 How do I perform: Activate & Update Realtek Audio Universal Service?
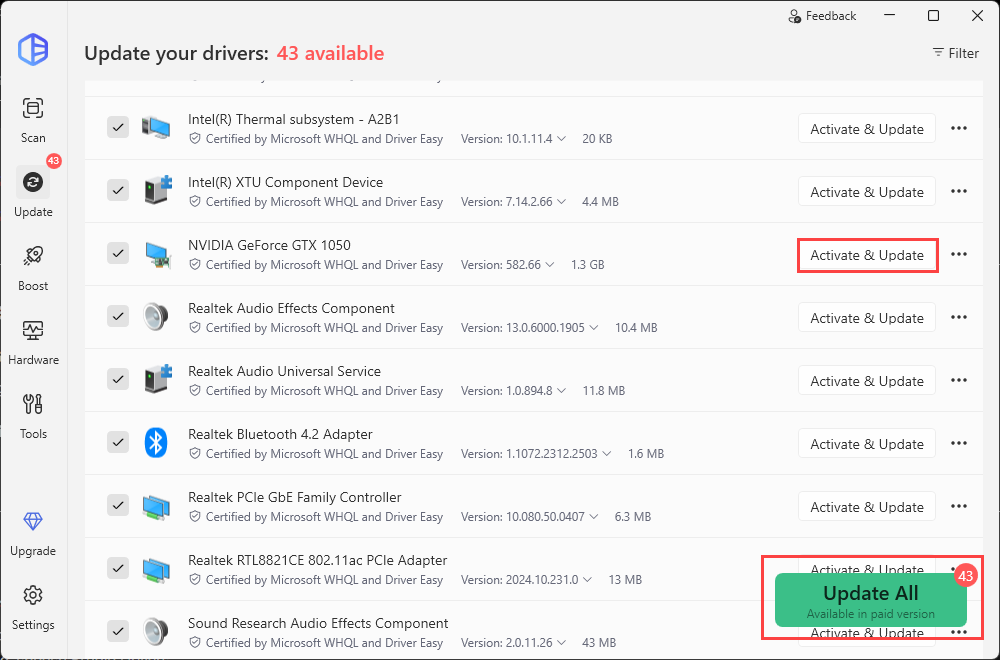coord(867,381)
